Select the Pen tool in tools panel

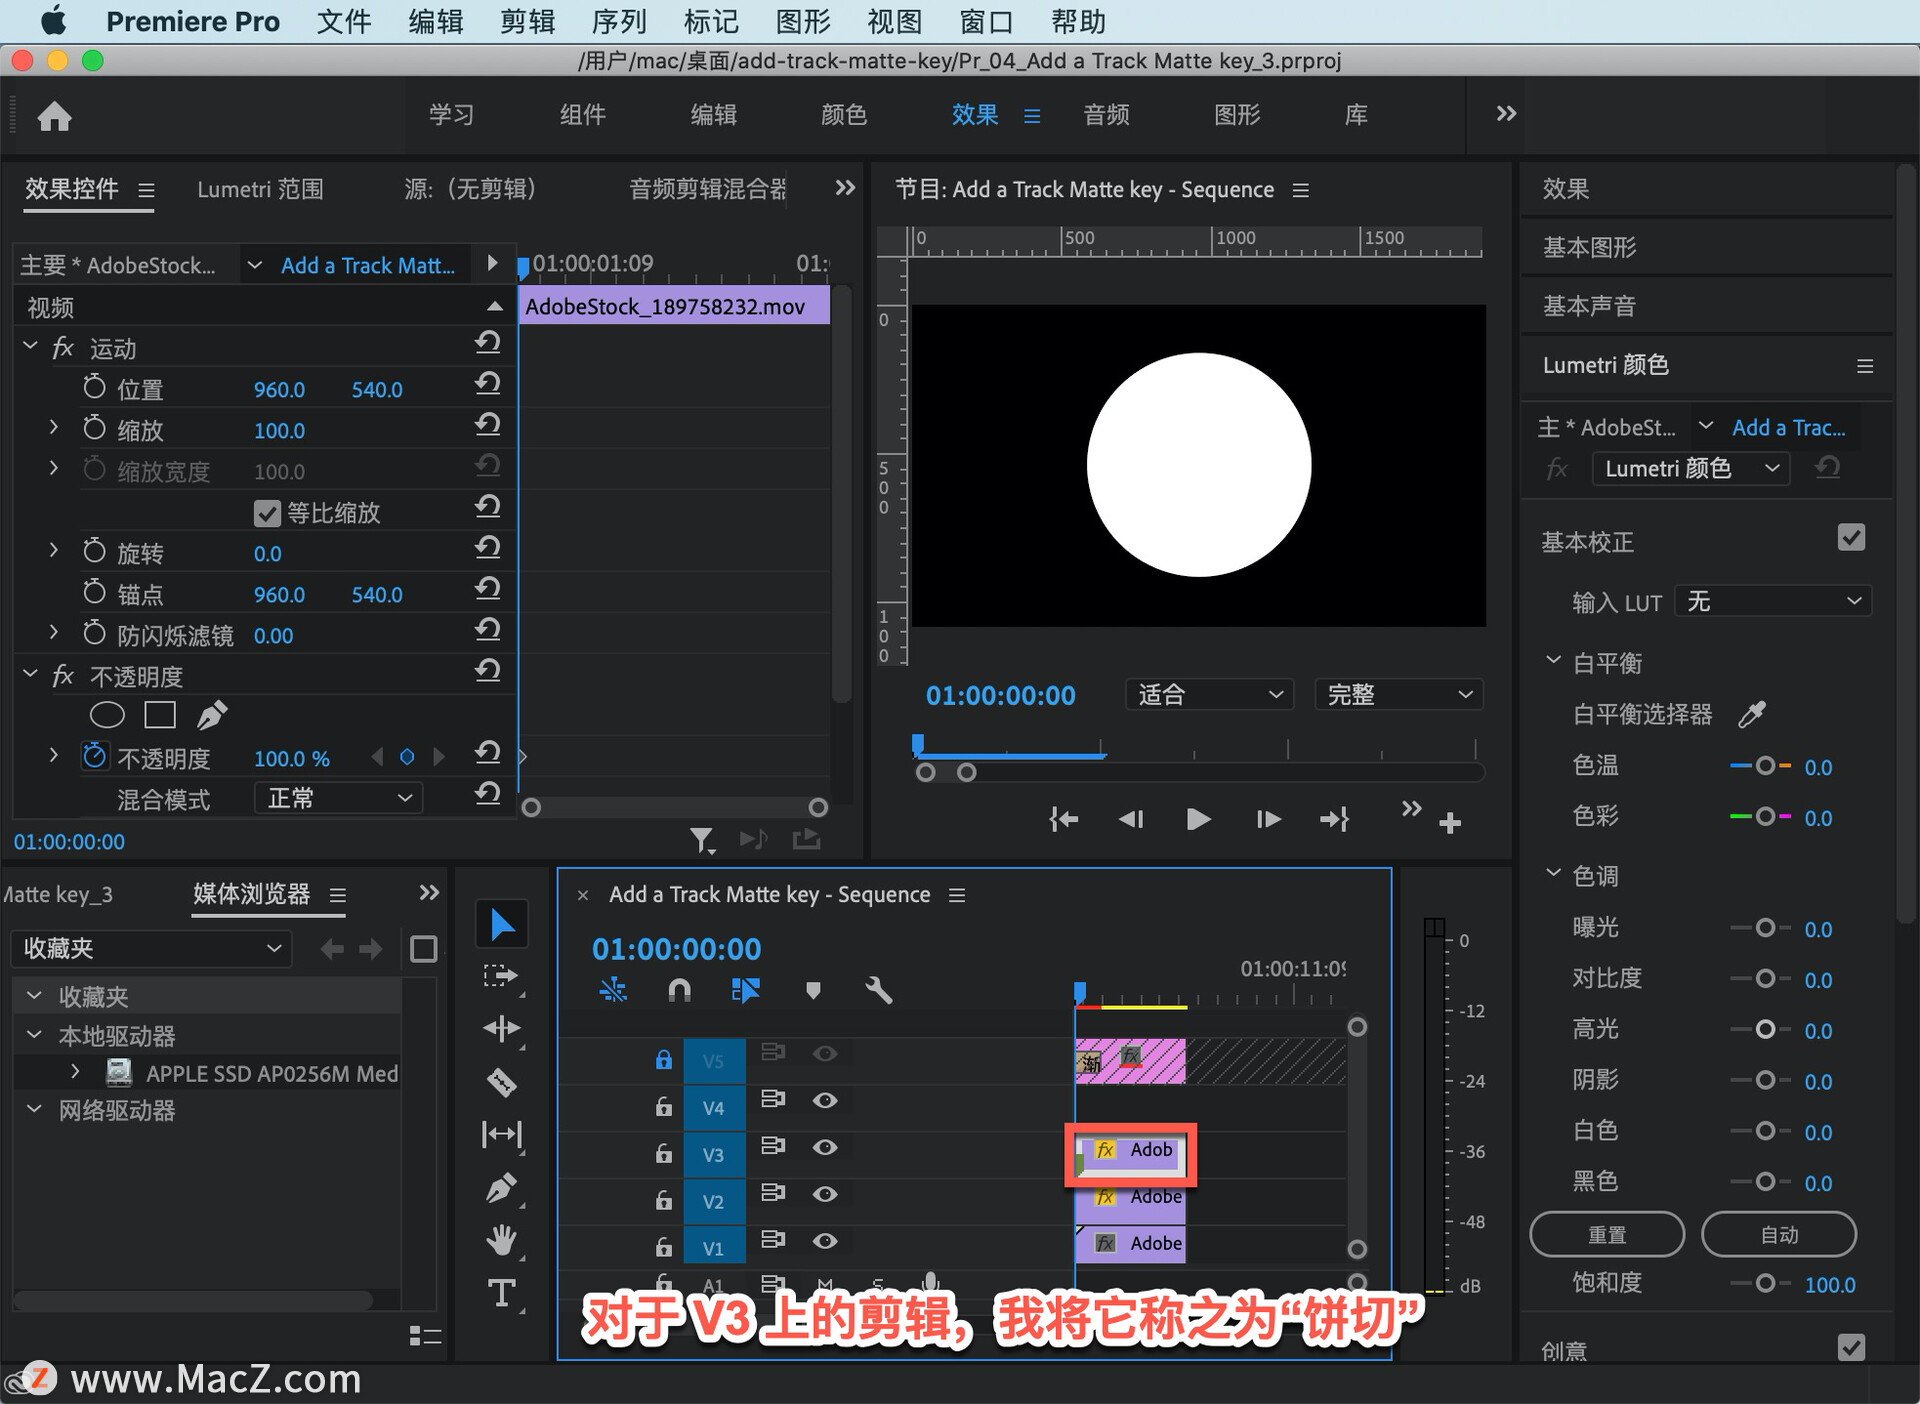pyautogui.click(x=501, y=1187)
